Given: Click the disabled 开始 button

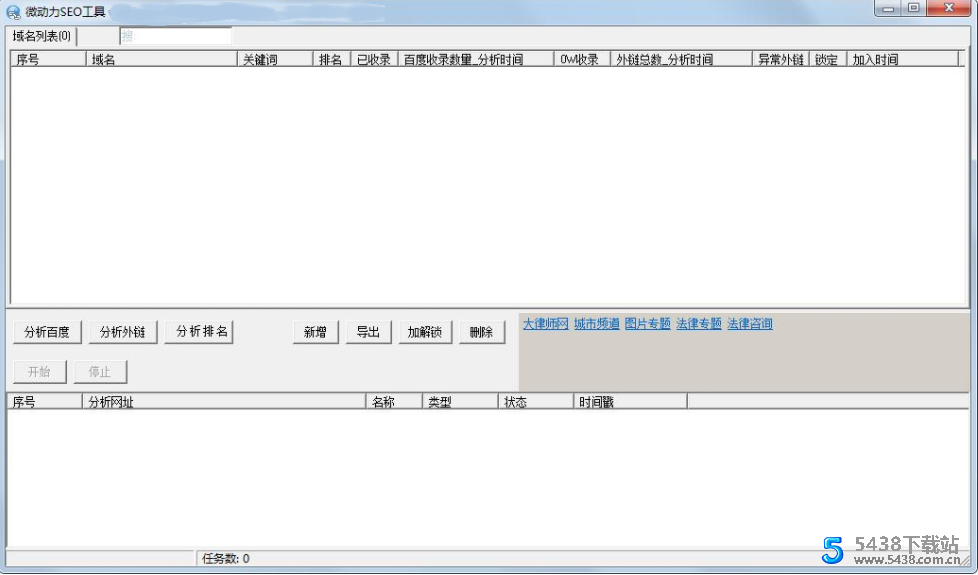Looking at the screenshot, I should 39,372.
